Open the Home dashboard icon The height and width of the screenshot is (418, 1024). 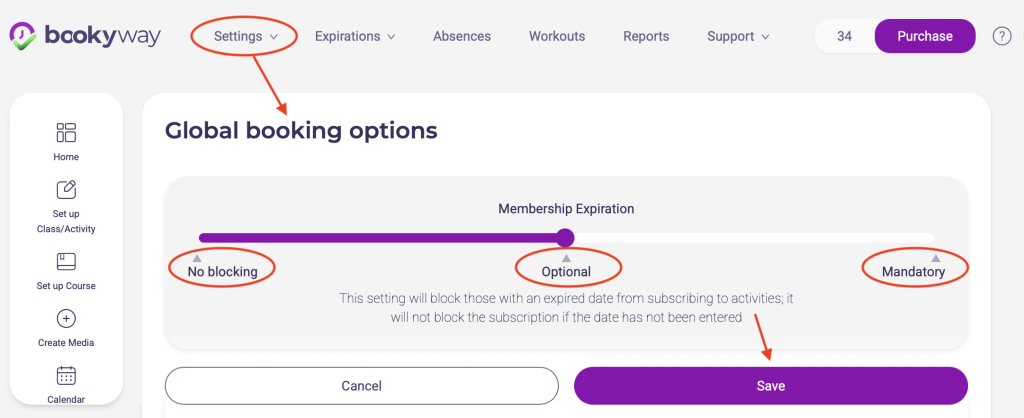(x=66, y=133)
